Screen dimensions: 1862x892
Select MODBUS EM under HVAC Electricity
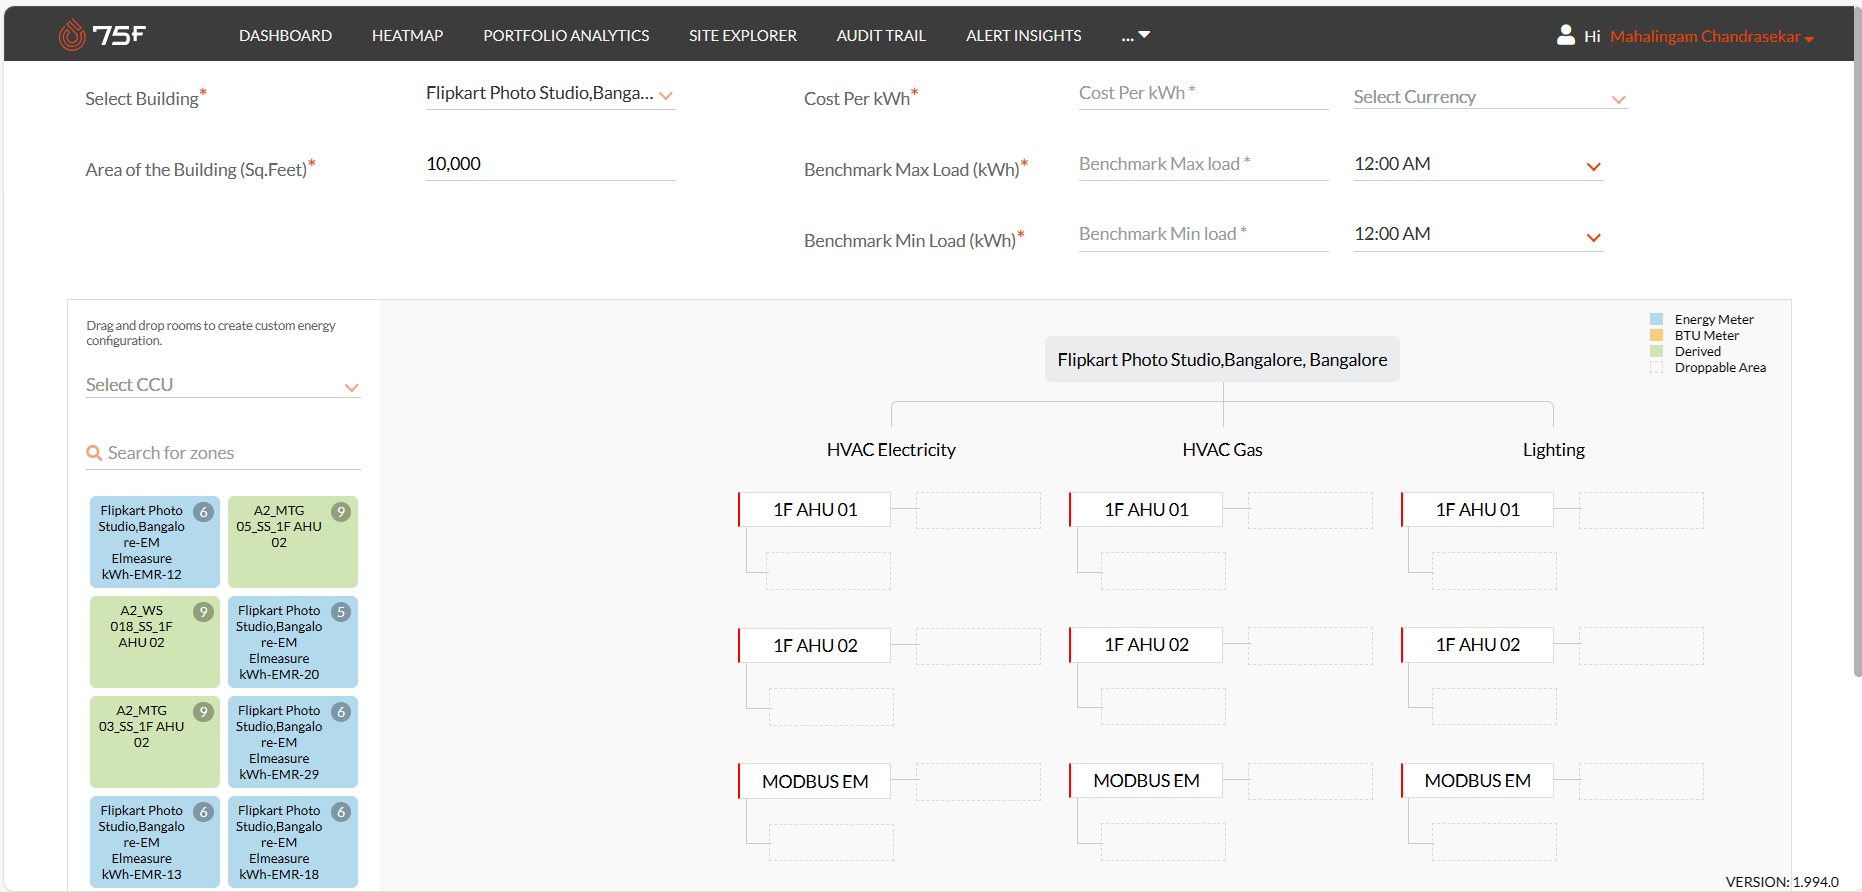tap(815, 782)
